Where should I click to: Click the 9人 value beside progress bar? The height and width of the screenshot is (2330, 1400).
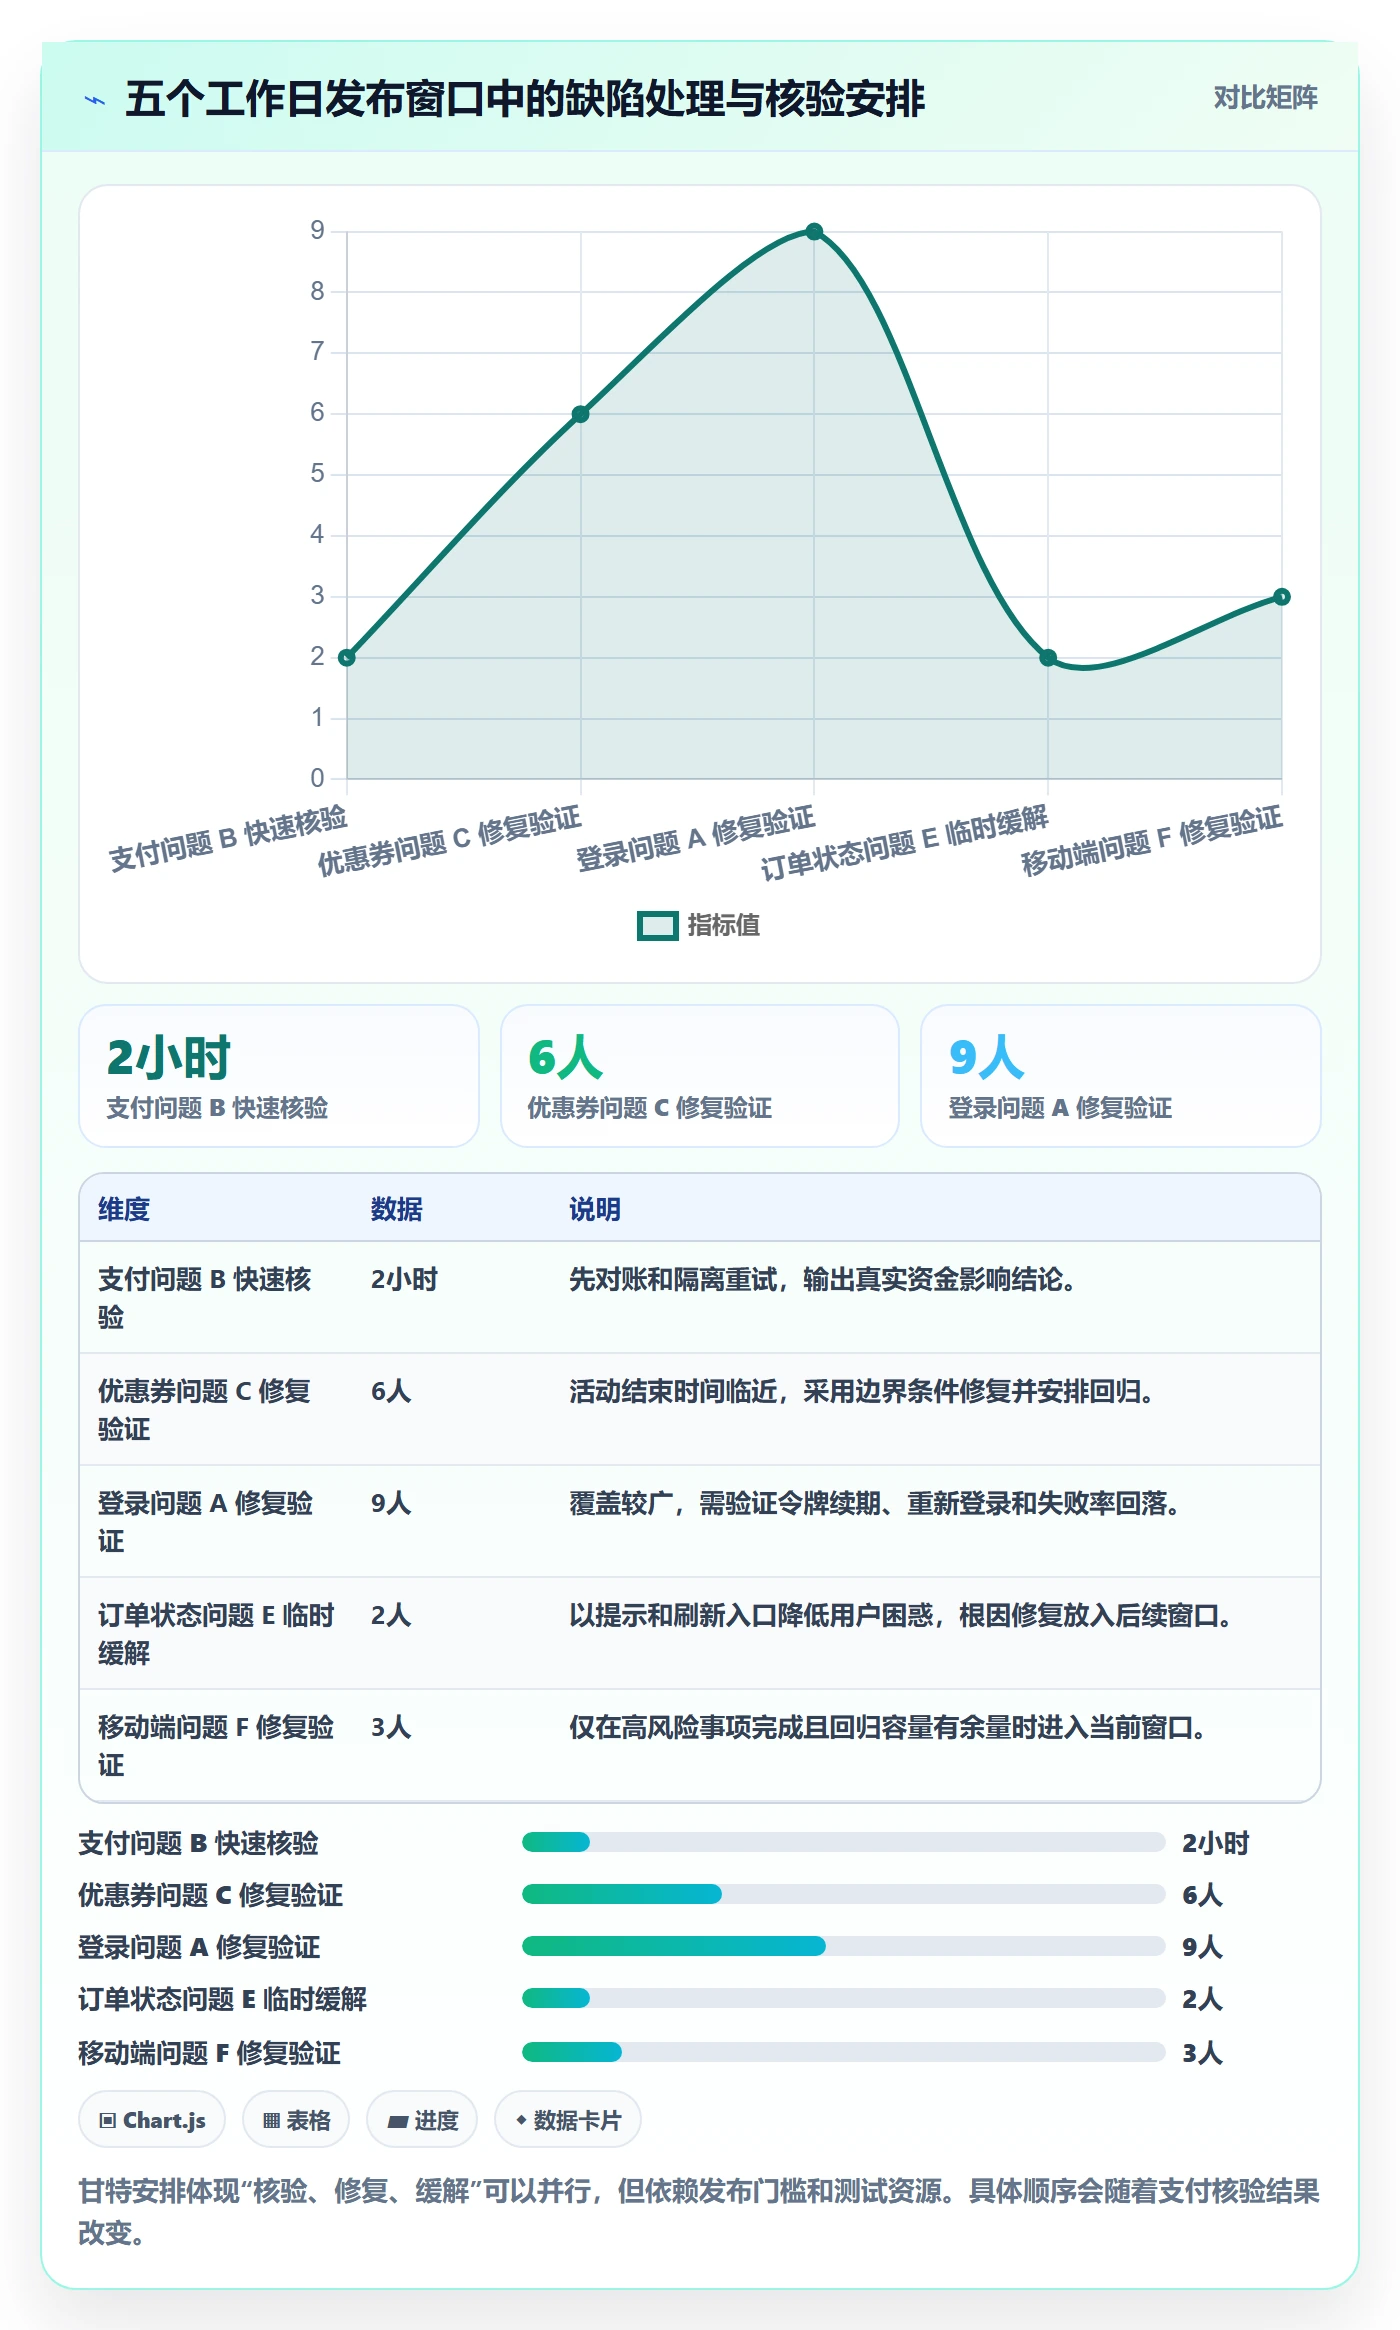coord(1202,1947)
